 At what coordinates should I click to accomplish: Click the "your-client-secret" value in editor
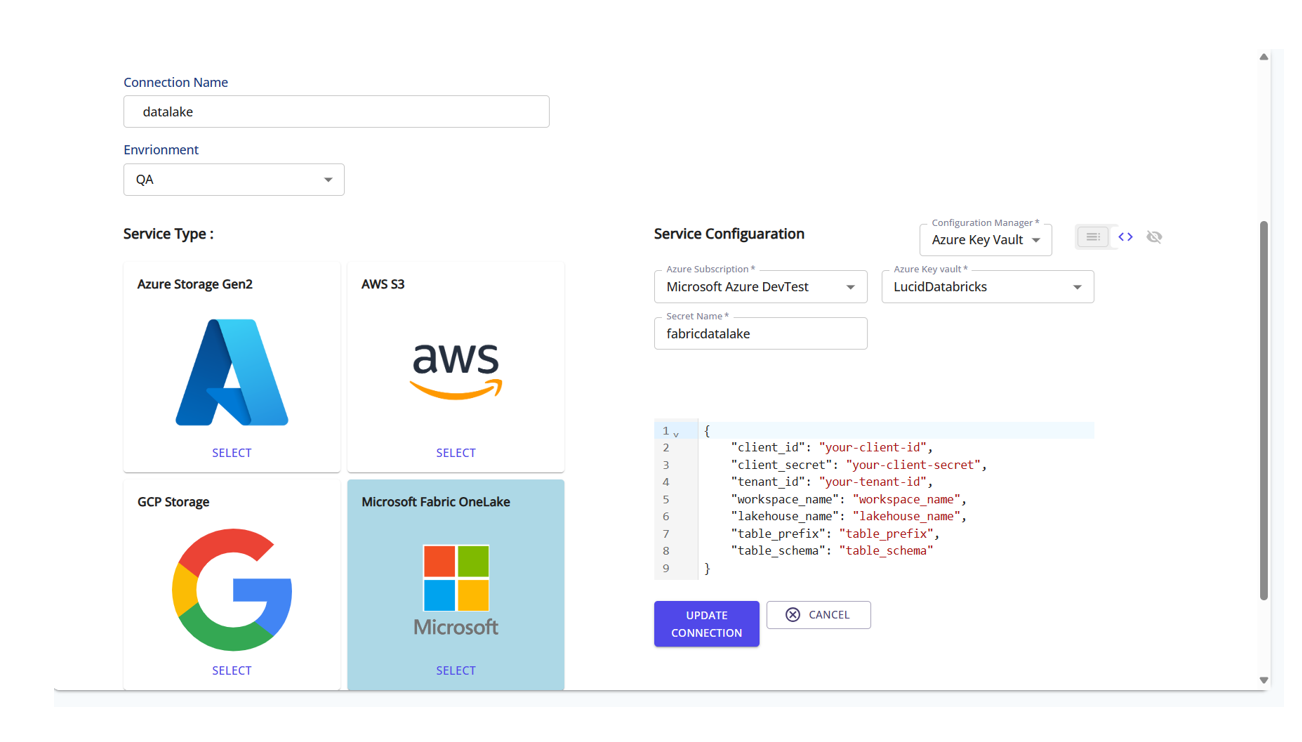pyautogui.click(x=914, y=465)
